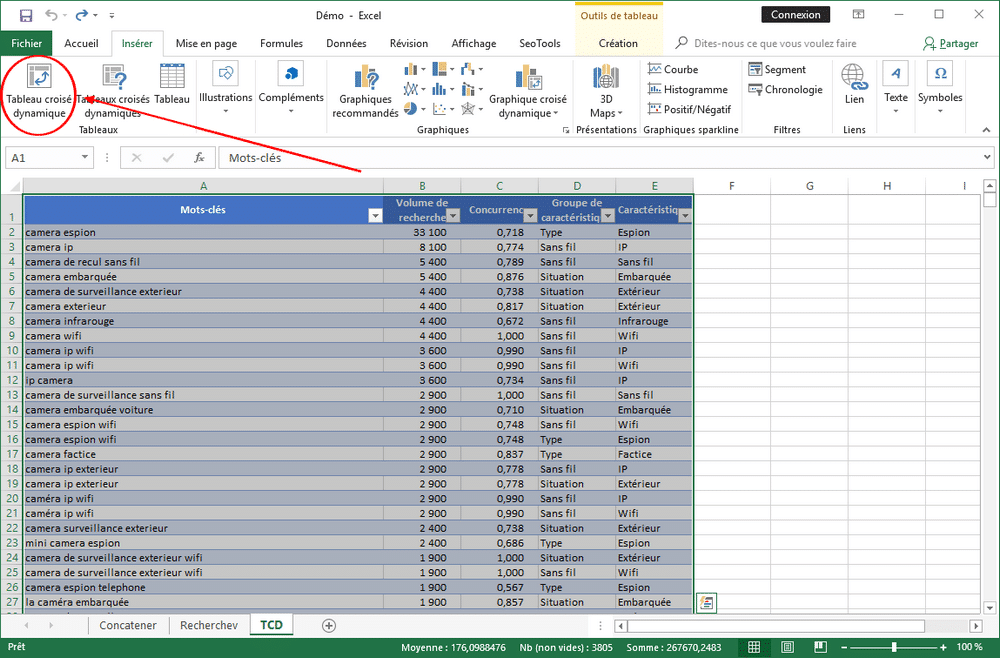Open the Graphique croisé dynamique menu
This screenshot has width=1000, height=658.
pos(527,92)
